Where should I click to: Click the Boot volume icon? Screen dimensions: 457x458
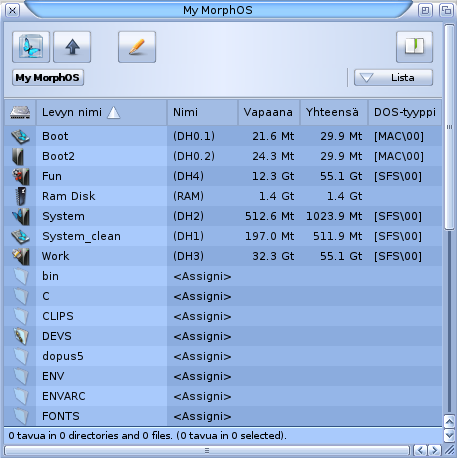[20, 136]
